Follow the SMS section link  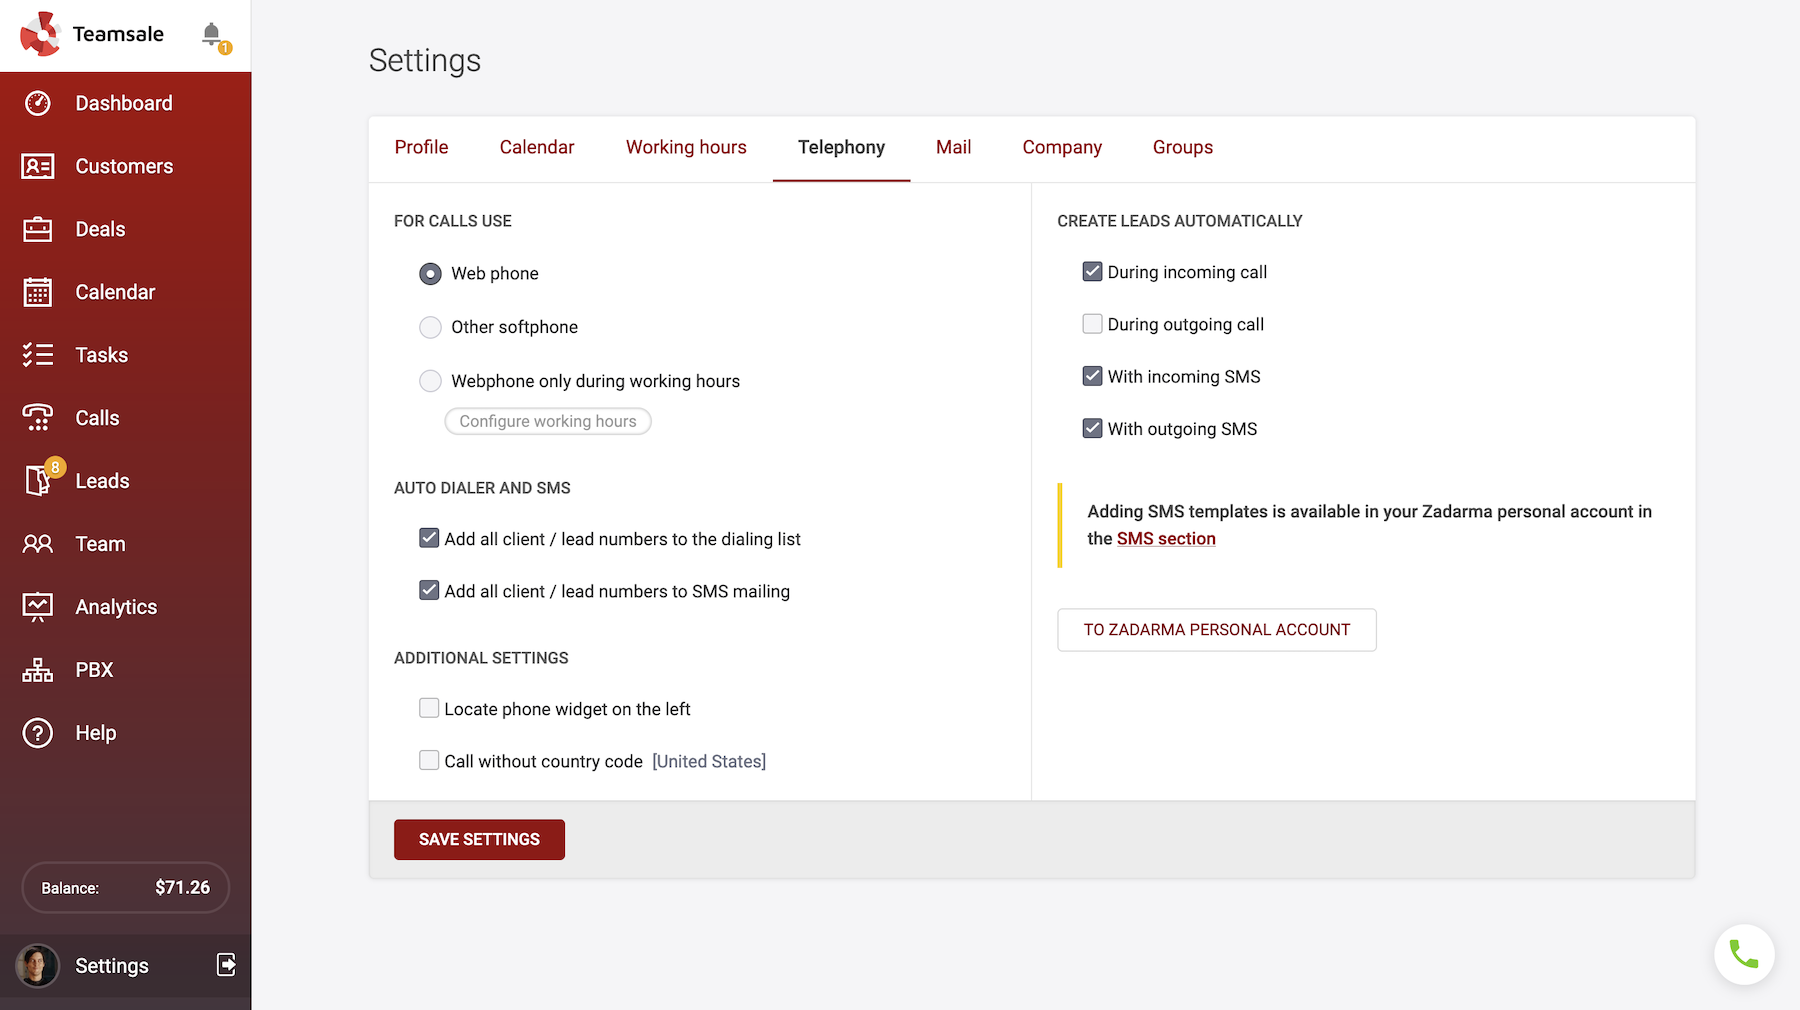pos(1165,539)
